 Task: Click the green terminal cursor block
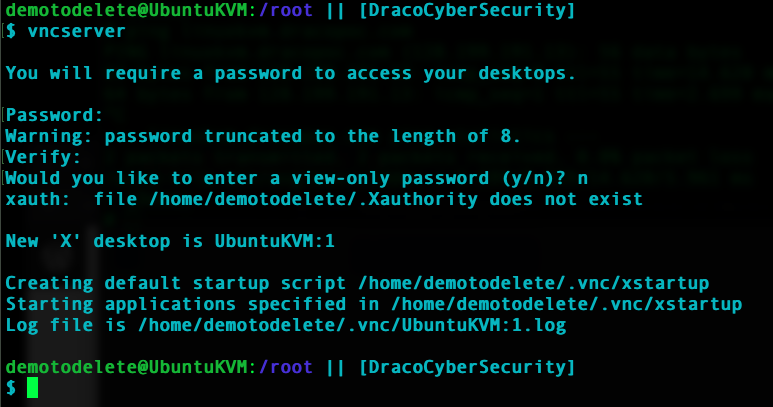pyautogui.click(x=33, y=387)
